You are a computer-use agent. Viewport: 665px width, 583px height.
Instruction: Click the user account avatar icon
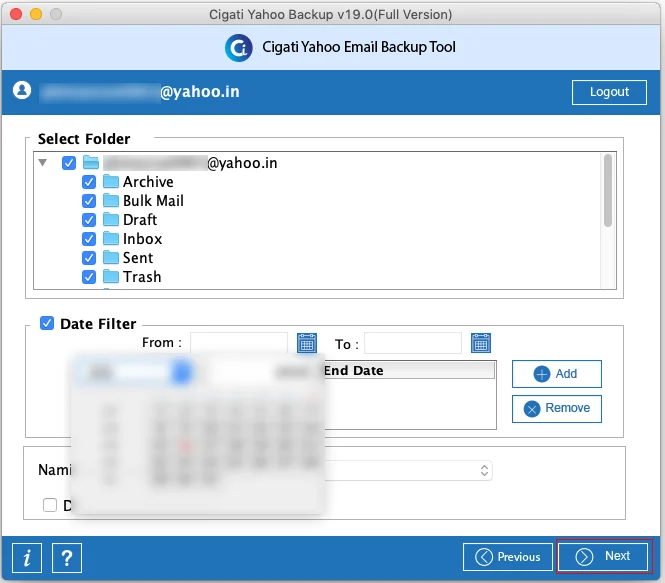click(x=22, y=90)
